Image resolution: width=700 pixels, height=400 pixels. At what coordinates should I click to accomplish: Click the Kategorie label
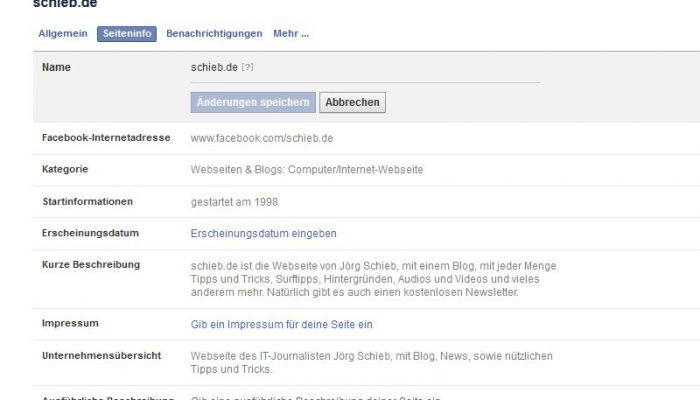coord(65,169)
